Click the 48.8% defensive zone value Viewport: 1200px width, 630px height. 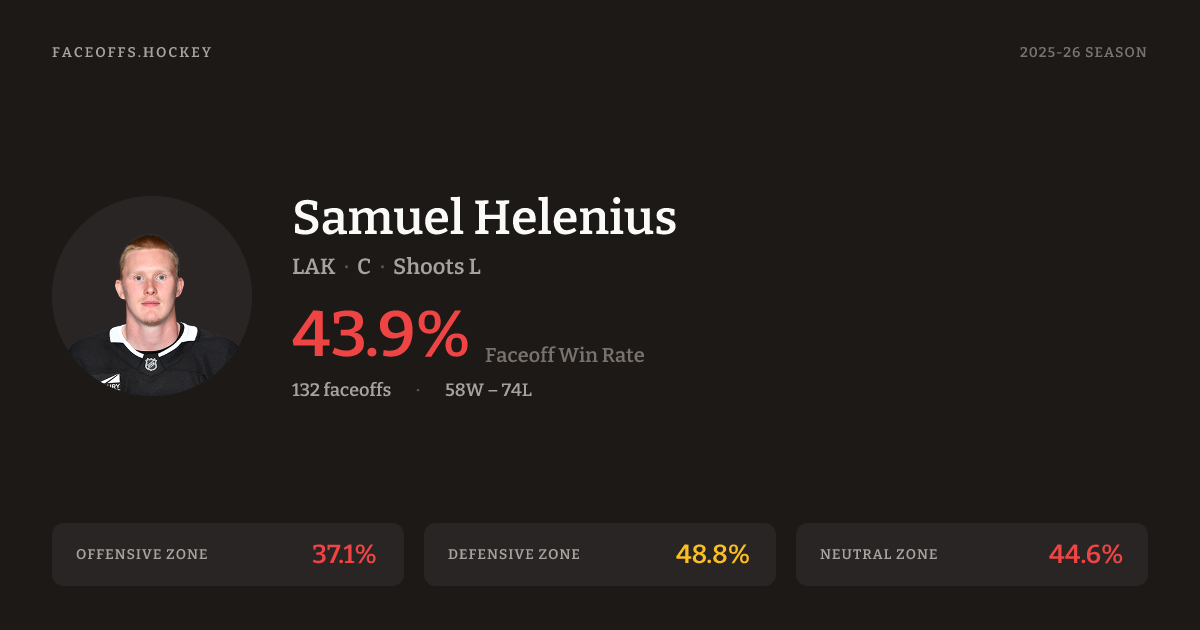[712, 554]
